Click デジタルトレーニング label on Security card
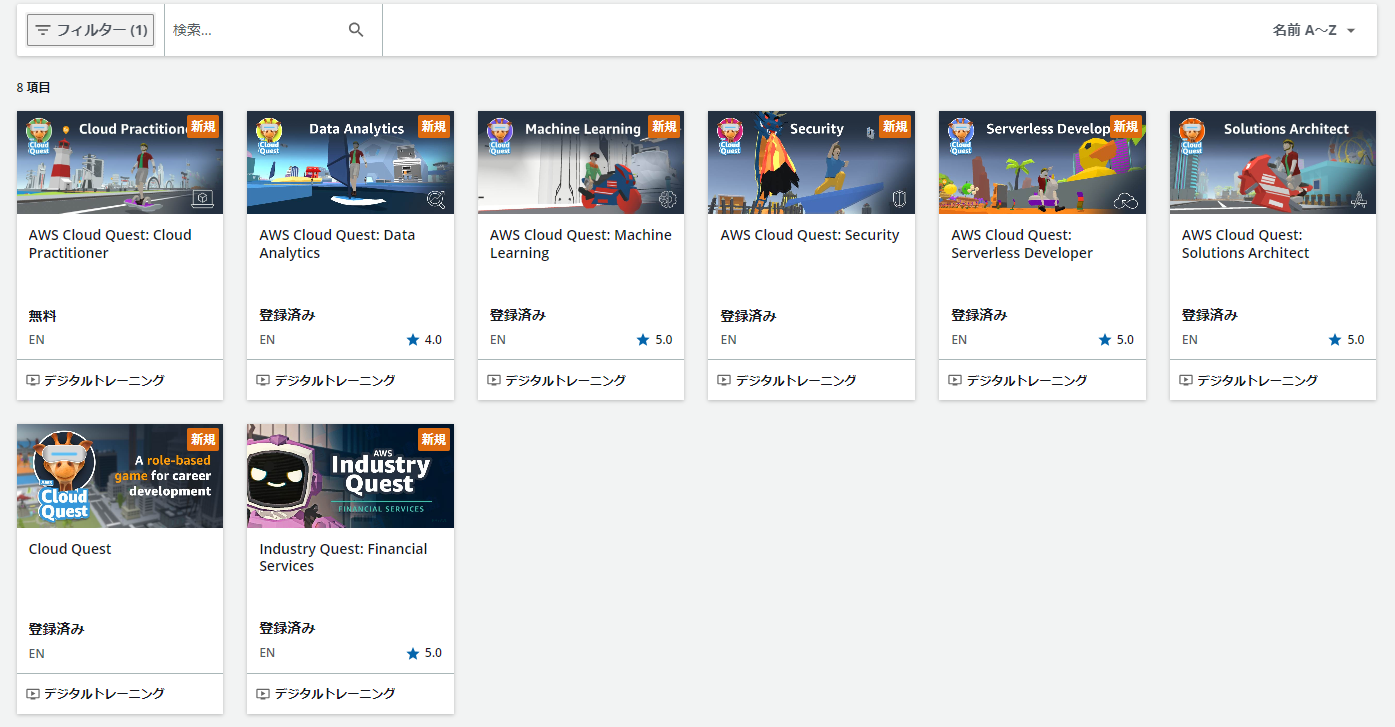This screenshot has height=727, width=1395. 796,380
